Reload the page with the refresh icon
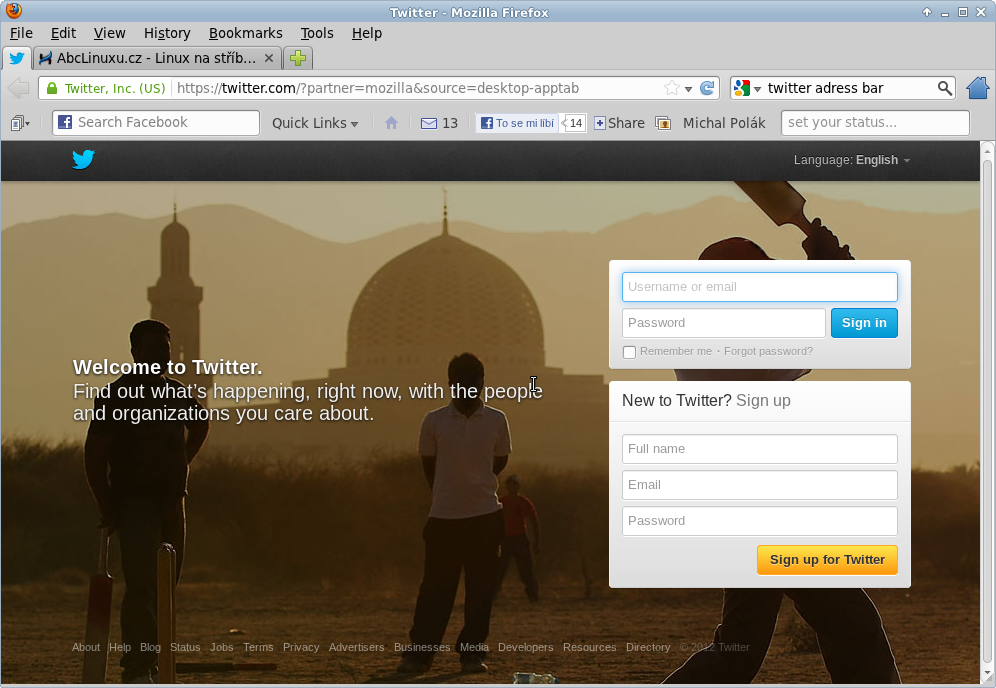This screenshot has width=996, height=688. pyautogui.click(x=707, y=88)
